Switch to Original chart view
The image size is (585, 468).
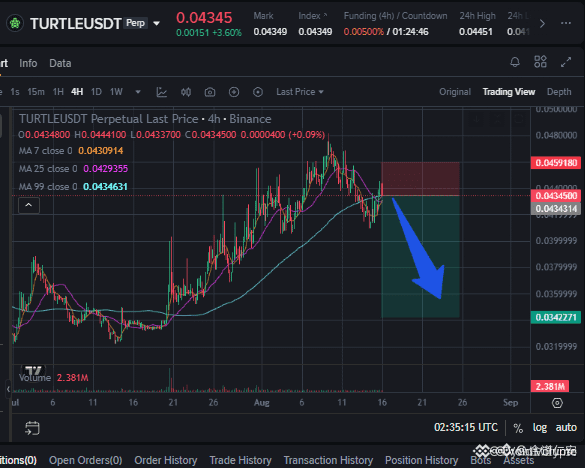[455, 92]
